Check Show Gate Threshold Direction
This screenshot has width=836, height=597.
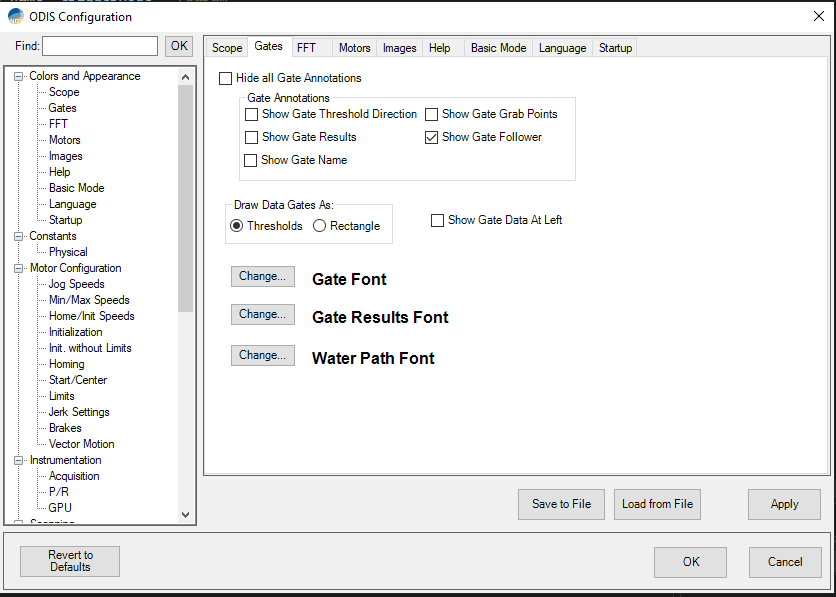(251, 114)
